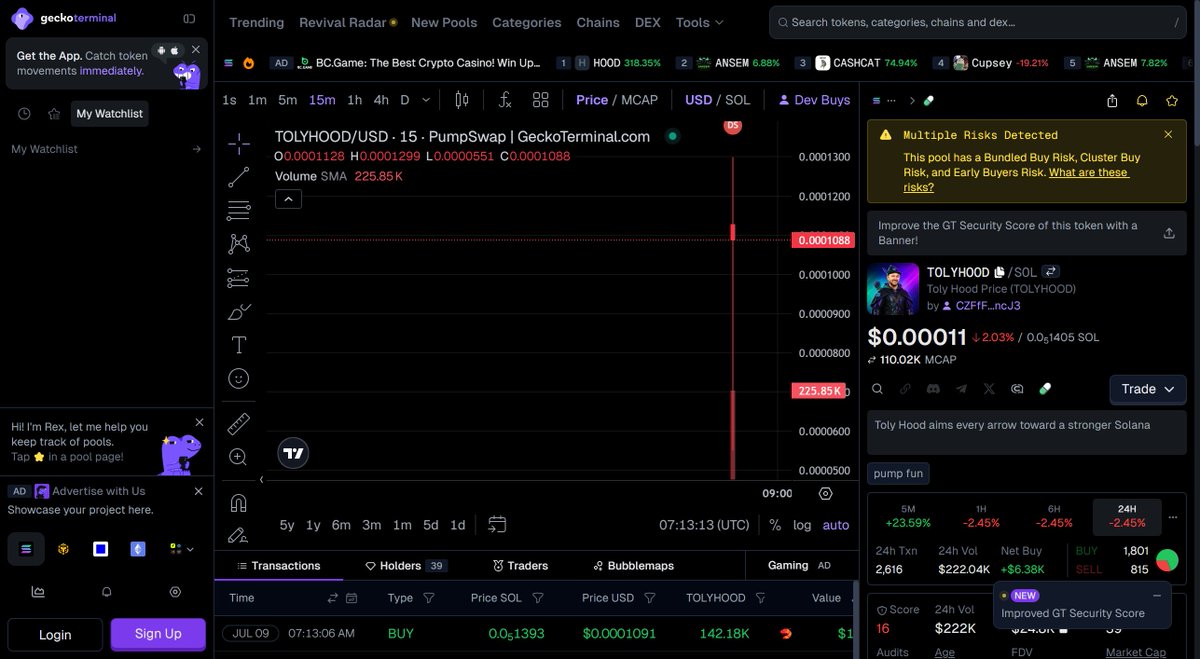Swap the TOLYHOOD/SOL pair order
The image size is (1200, 659).
1051,272
